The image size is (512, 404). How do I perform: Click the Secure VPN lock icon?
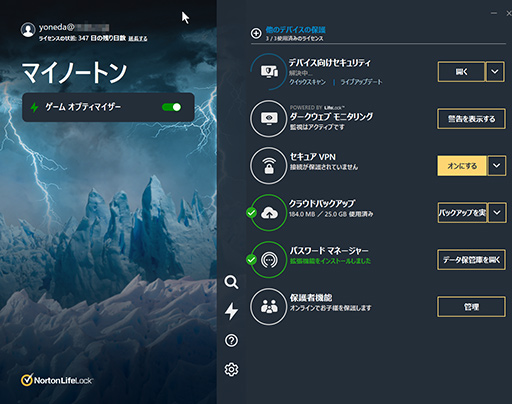pos(269,166)
